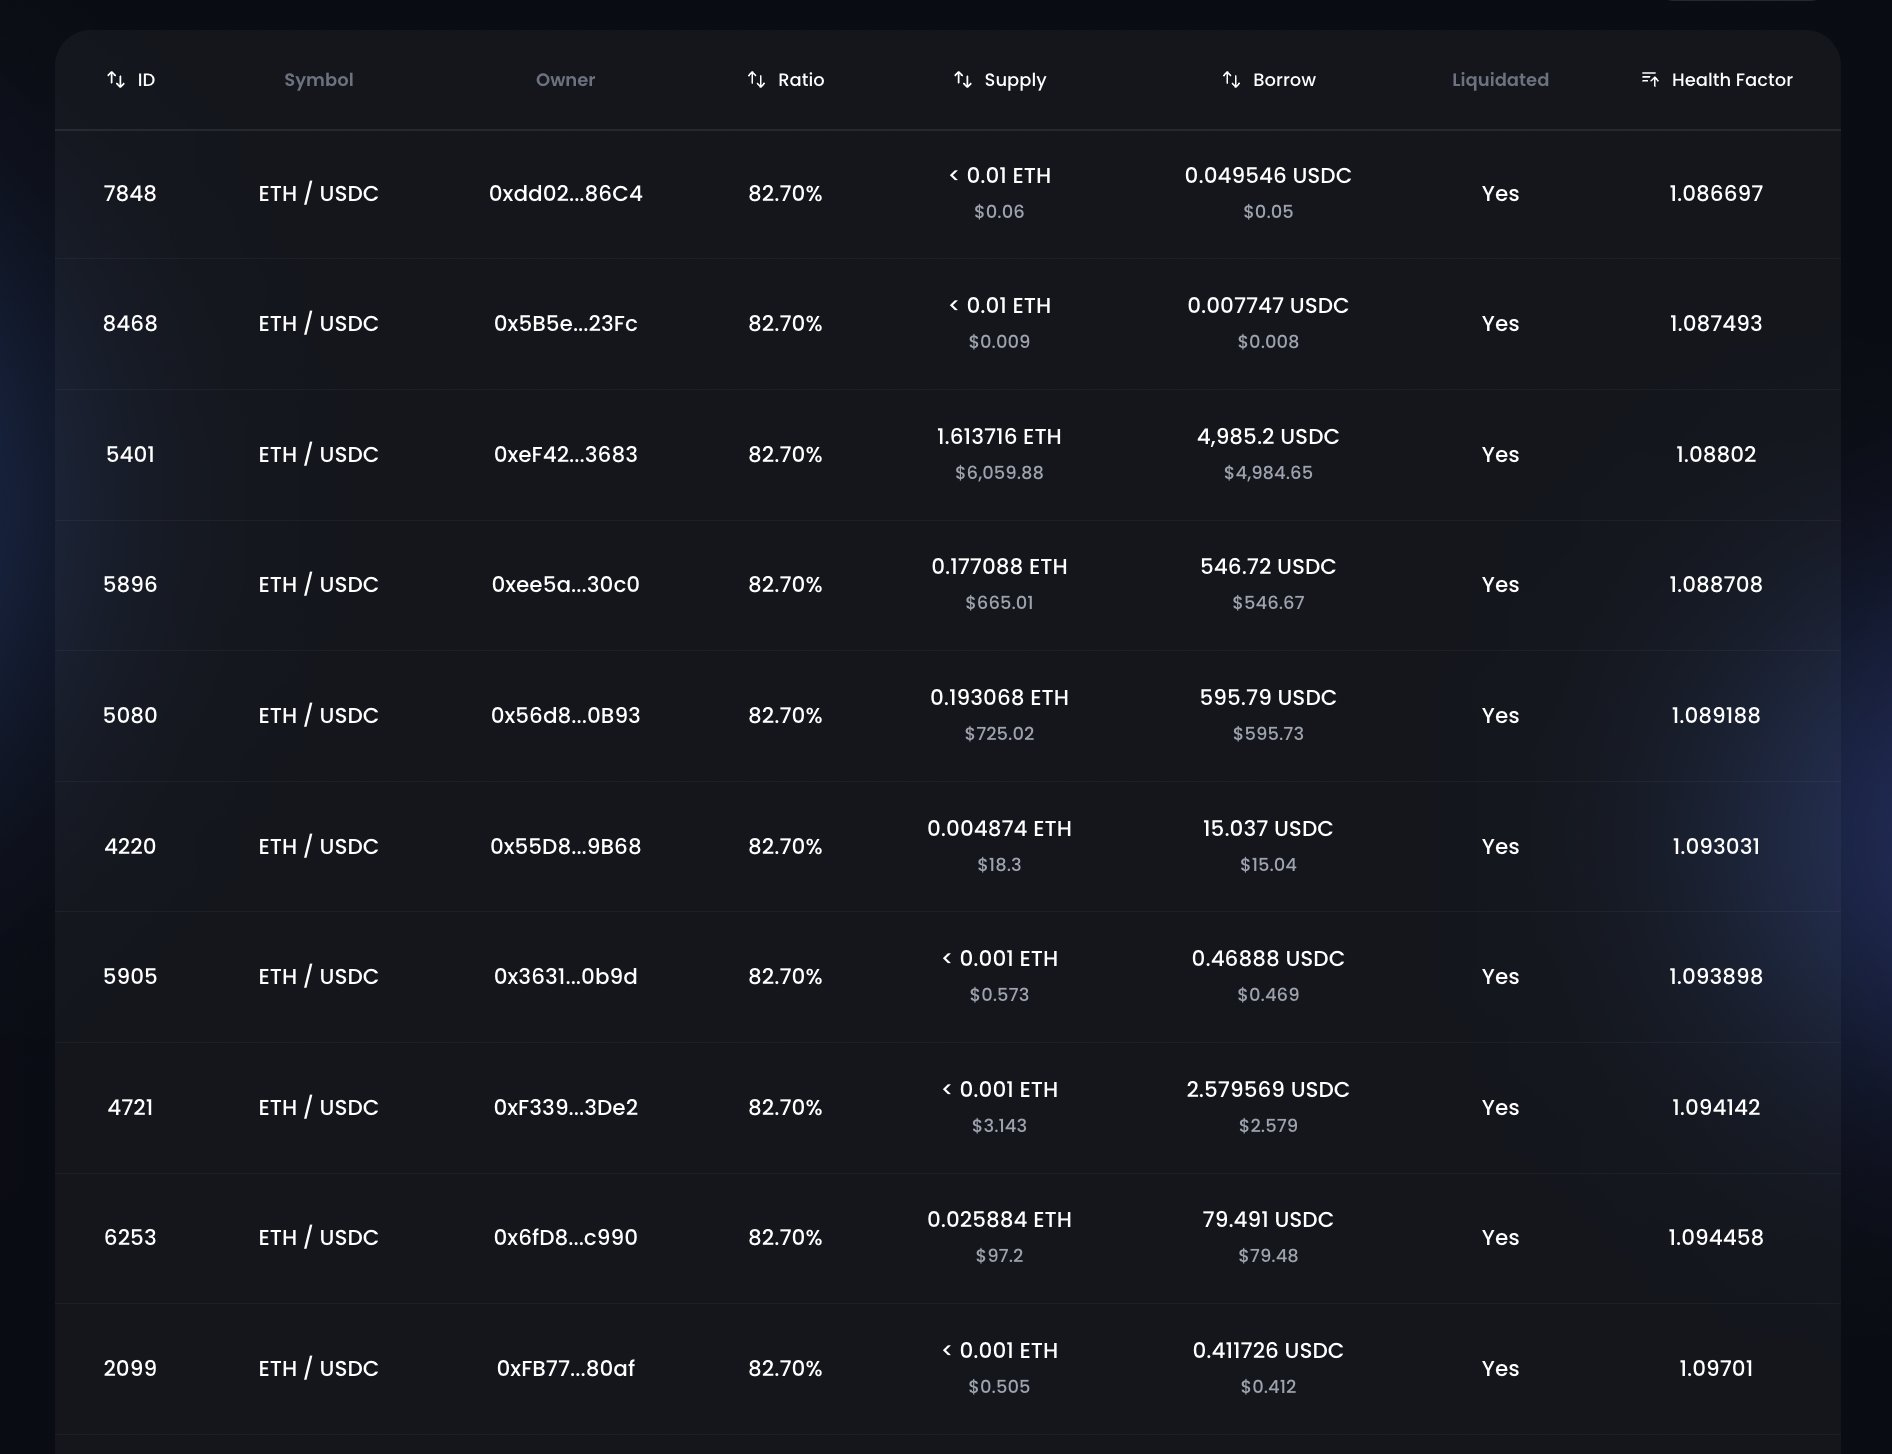Screen dimensions: 1892x1454
Task: Click the sort arrows icon beside ID
Action: point(116,80)
